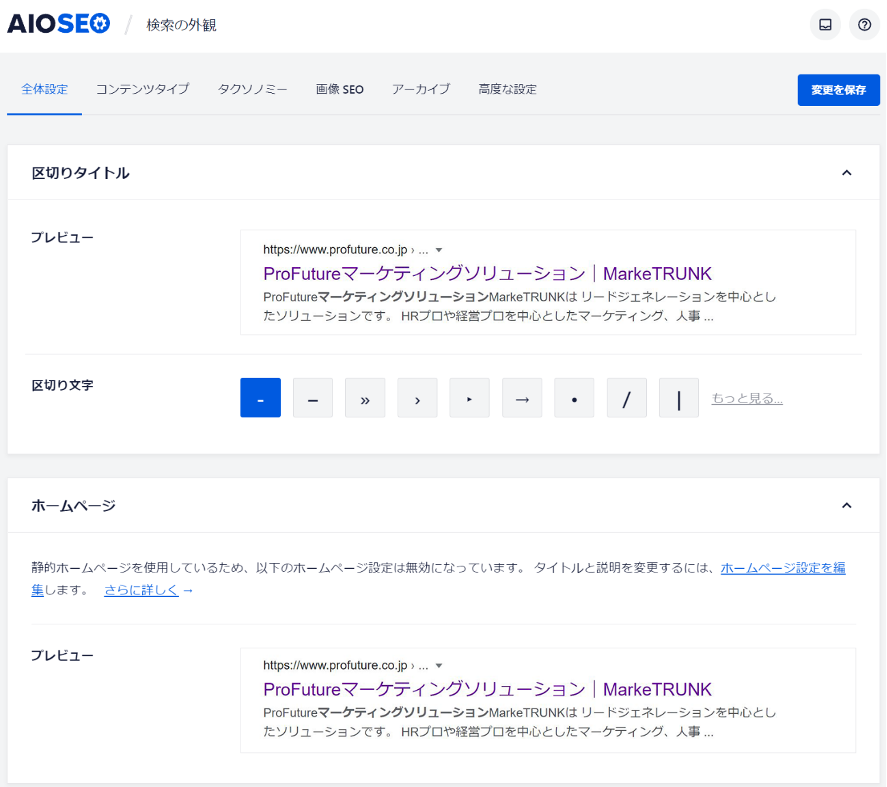887x787 pixels.
Task: Click the もっと見る link
Action: (746, 398)
